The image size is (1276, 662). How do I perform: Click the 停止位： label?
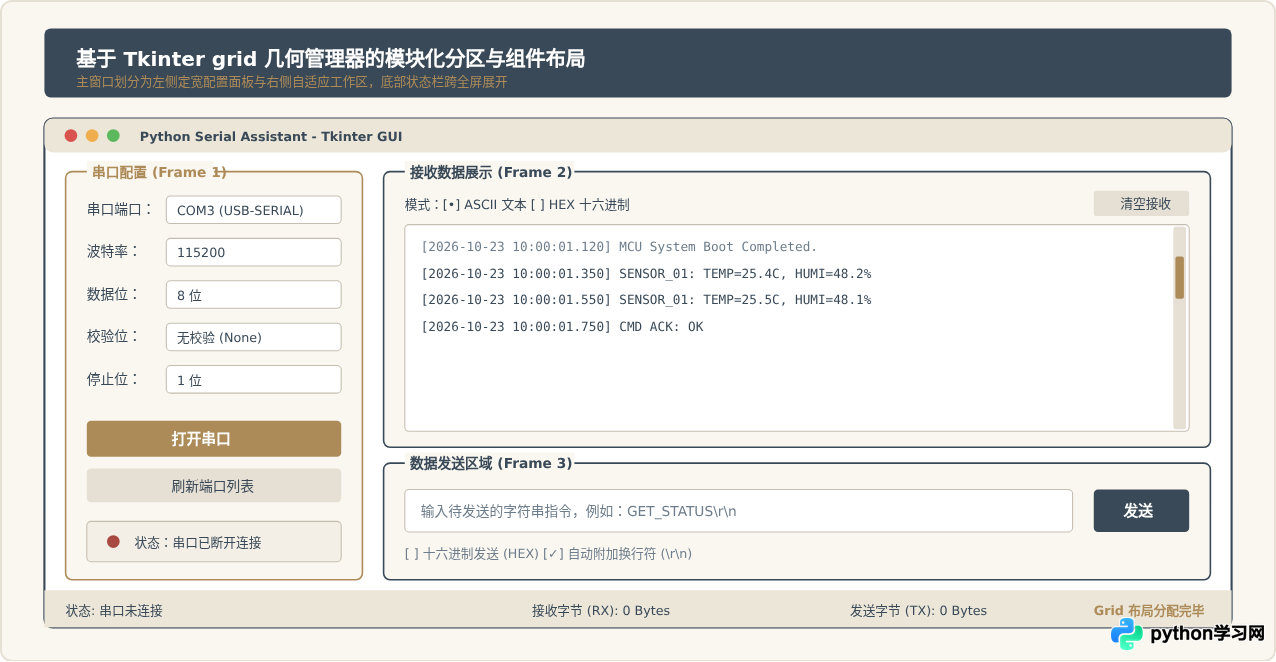pyautogui.click(x=113, y=379)
